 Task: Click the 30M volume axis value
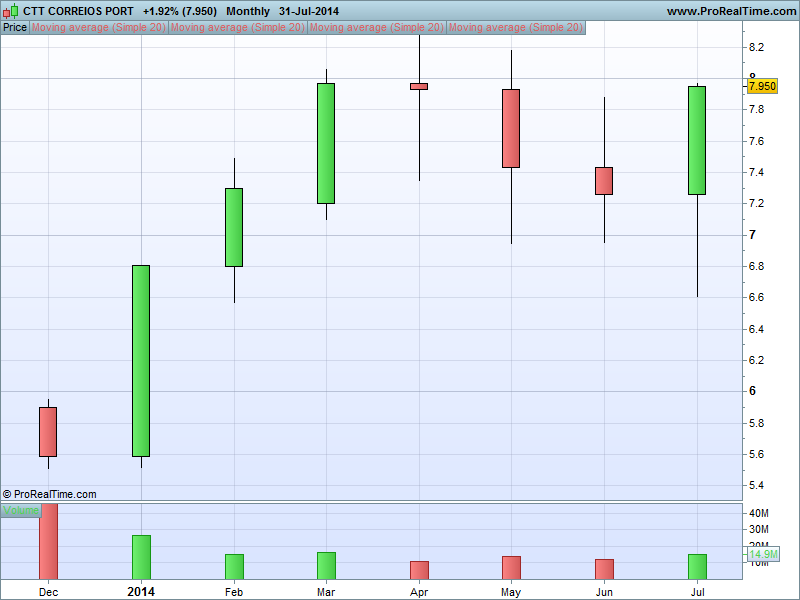[759, 530]
